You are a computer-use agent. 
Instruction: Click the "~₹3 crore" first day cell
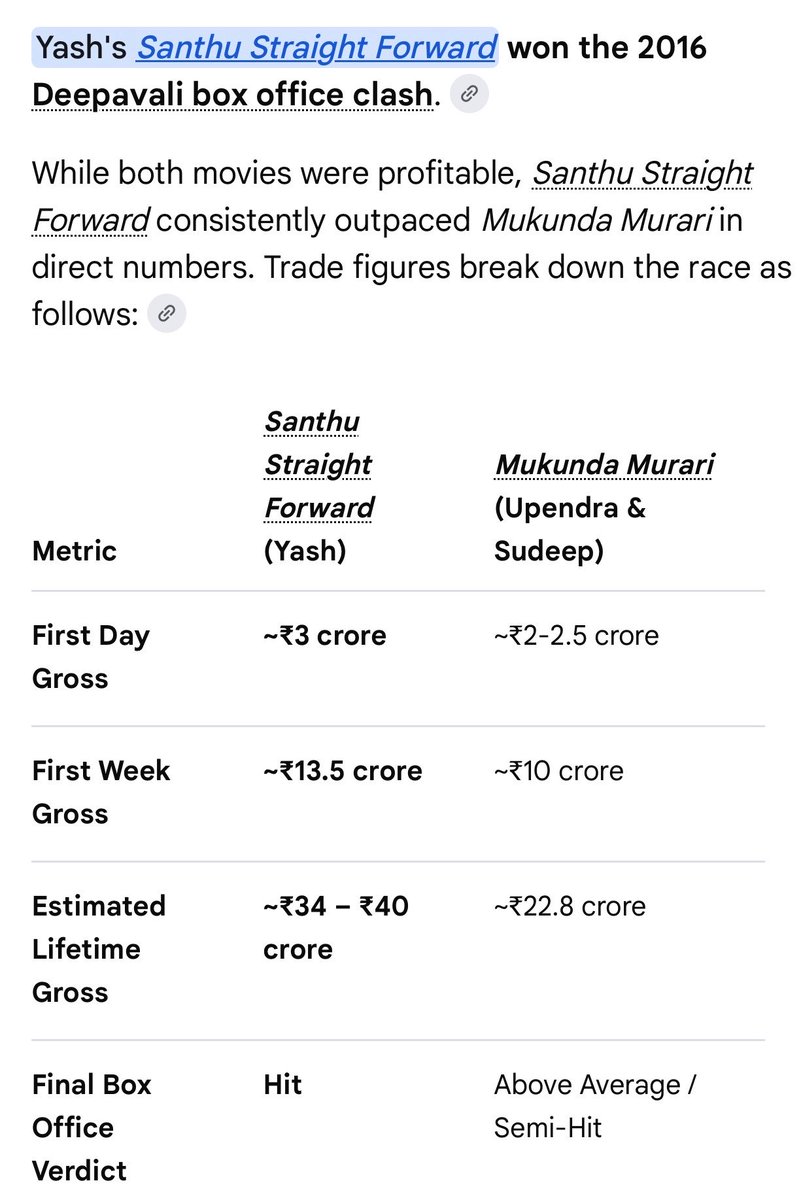(x=325, y=636)
